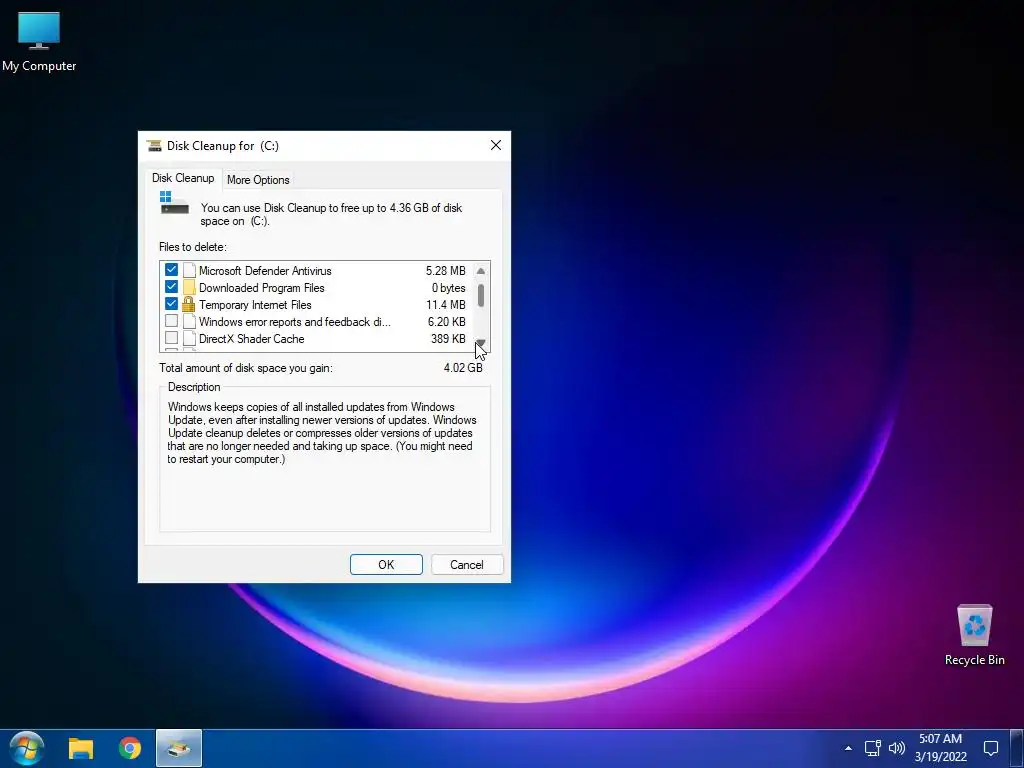The width and height of the screenshot is (1024, 768).
Task: Open the Windows Start orb
Action: point(27,748)
